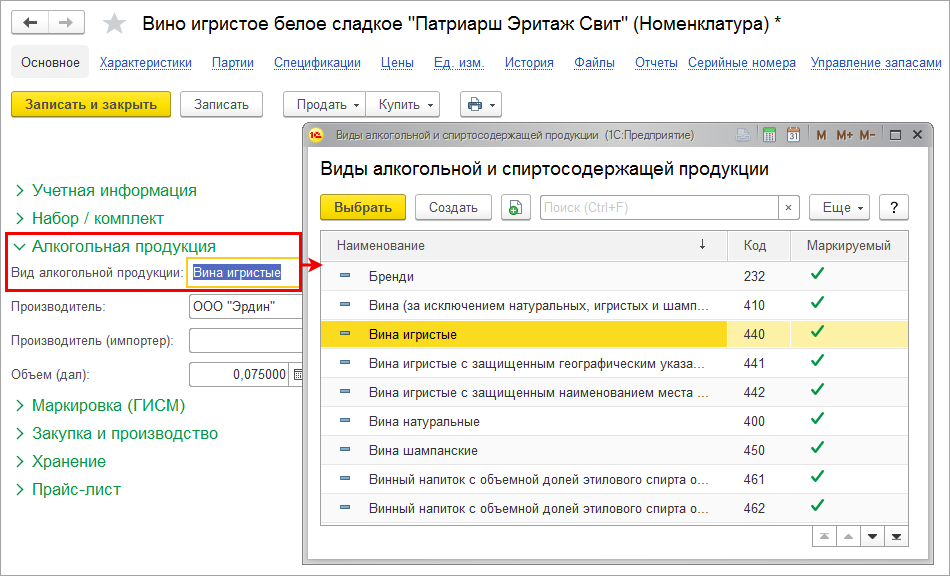Click the Создать button
The height and width of the screenshot is (576, 950).
453,208
